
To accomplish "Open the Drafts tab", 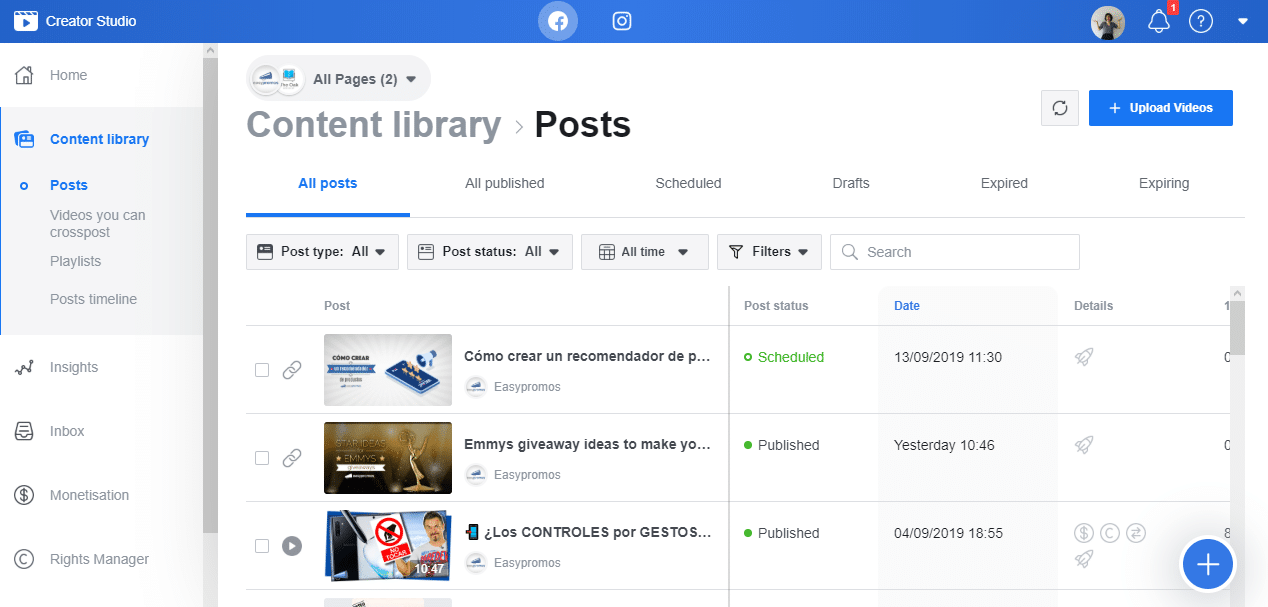I will pyautogui.click(x=851, y=183).
